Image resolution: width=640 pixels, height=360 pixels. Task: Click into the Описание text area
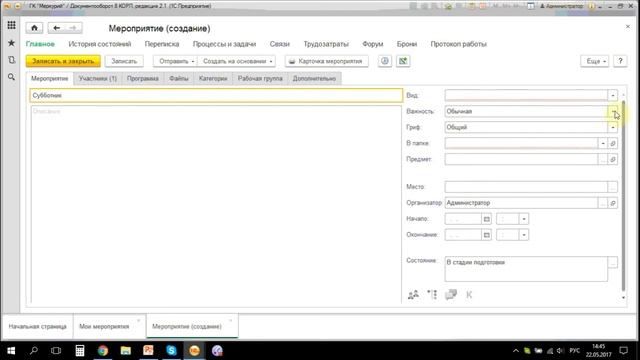click(x=216, y=204)
